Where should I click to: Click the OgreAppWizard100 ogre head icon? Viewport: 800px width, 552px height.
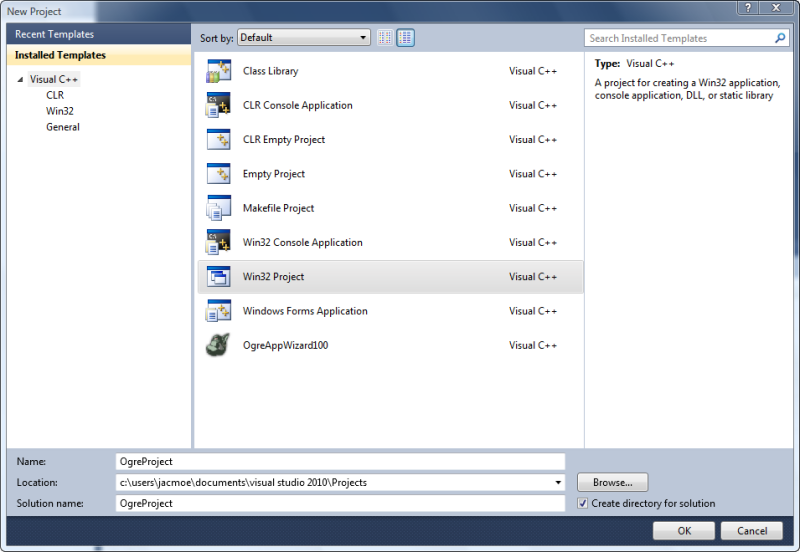(x=218, y=345)
